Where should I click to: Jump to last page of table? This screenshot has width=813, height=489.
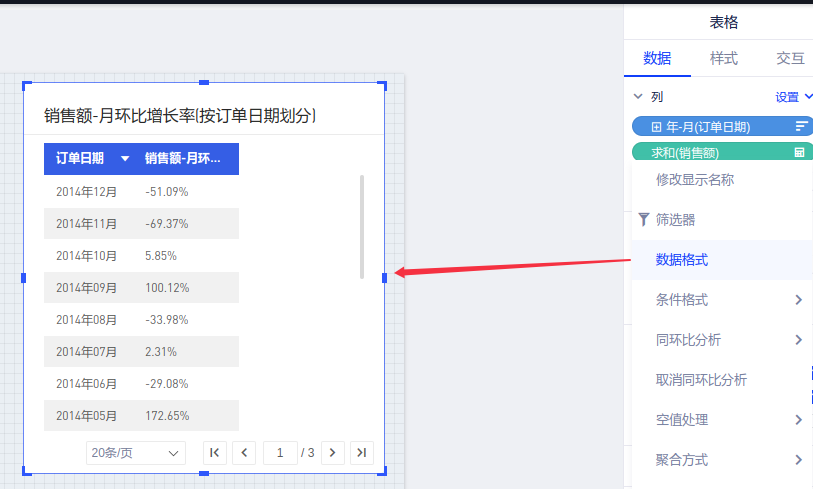(362, 453)
